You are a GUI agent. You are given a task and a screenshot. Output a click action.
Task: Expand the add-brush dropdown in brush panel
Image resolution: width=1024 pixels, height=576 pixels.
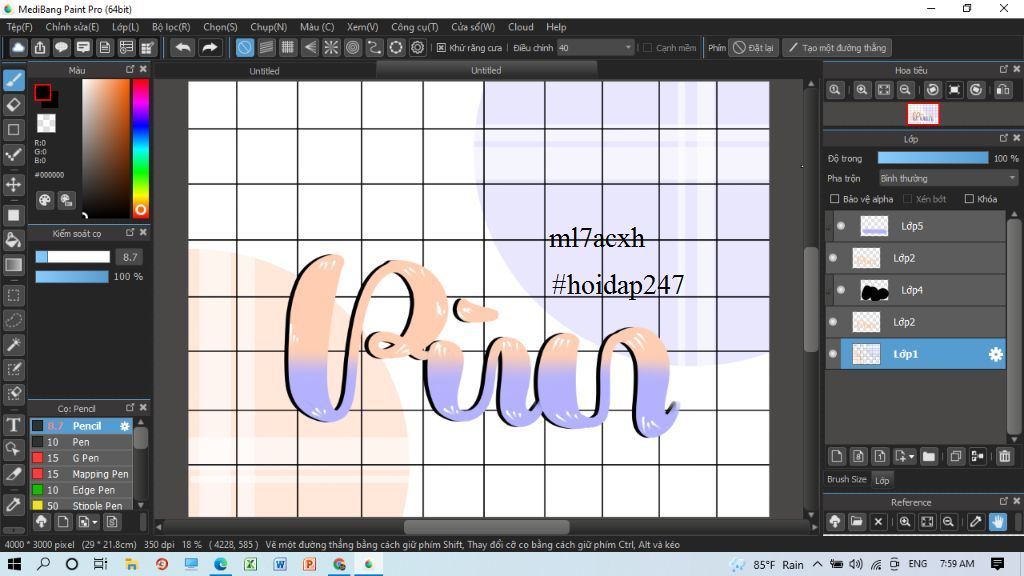(x=95, y=522)
